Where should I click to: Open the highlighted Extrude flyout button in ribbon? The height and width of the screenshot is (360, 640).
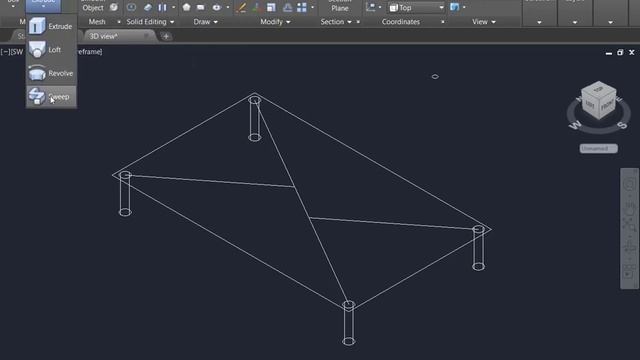click(43, 5)
